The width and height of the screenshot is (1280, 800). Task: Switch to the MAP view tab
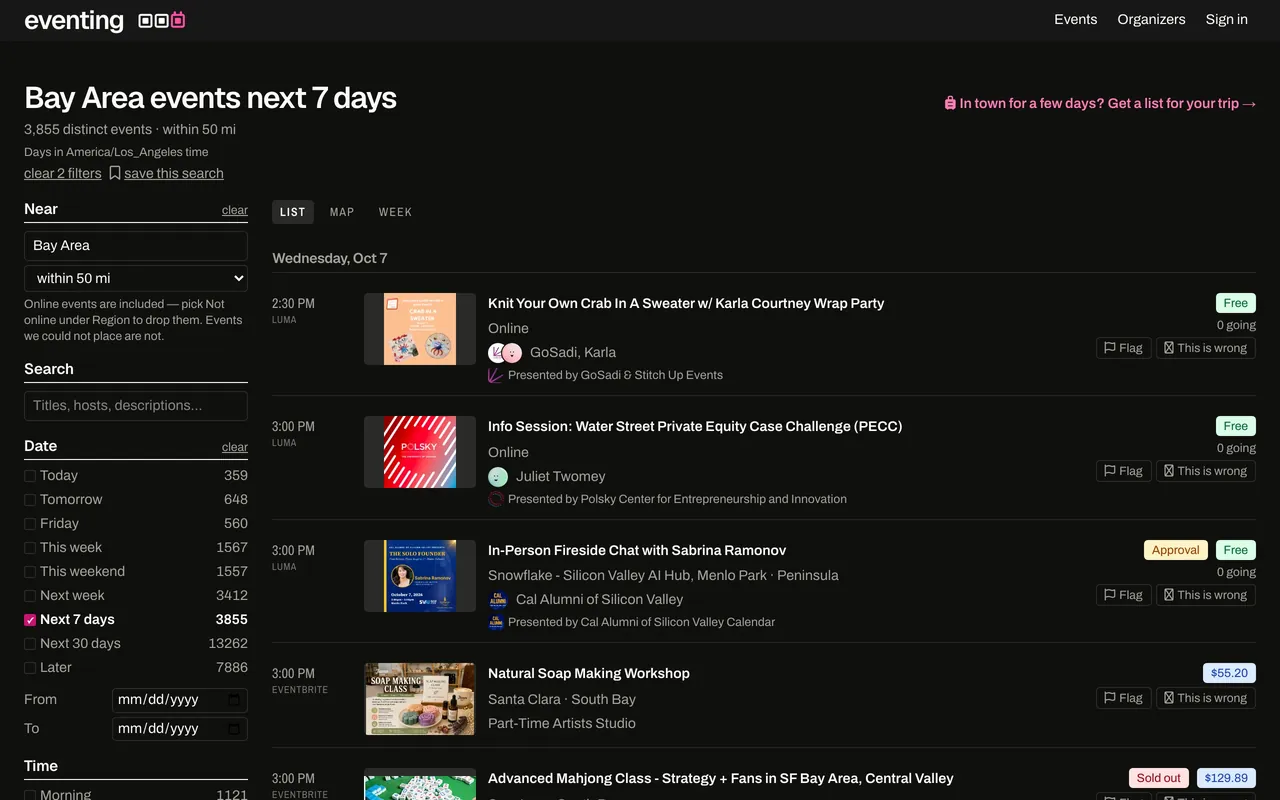click(342, 212)
